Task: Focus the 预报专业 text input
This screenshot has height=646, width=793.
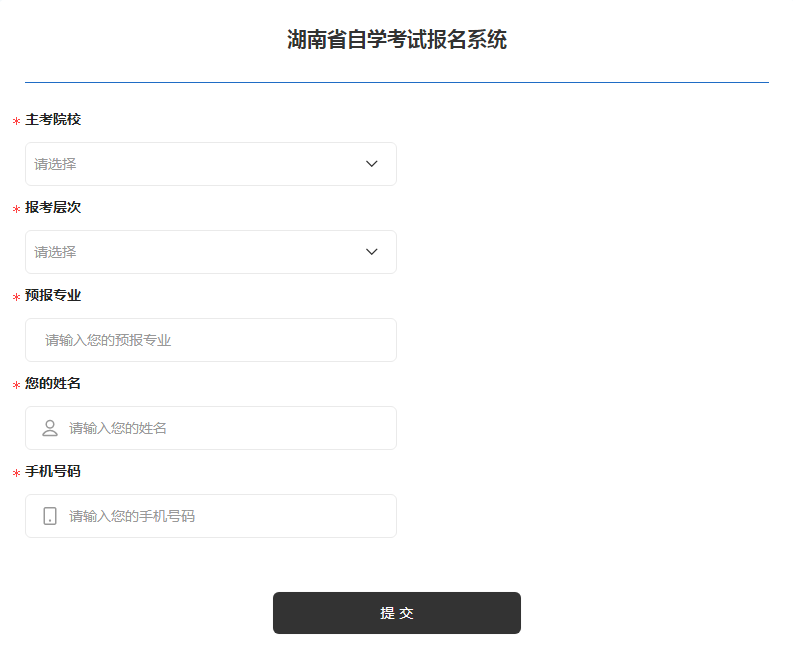Action: click(210, 340)
